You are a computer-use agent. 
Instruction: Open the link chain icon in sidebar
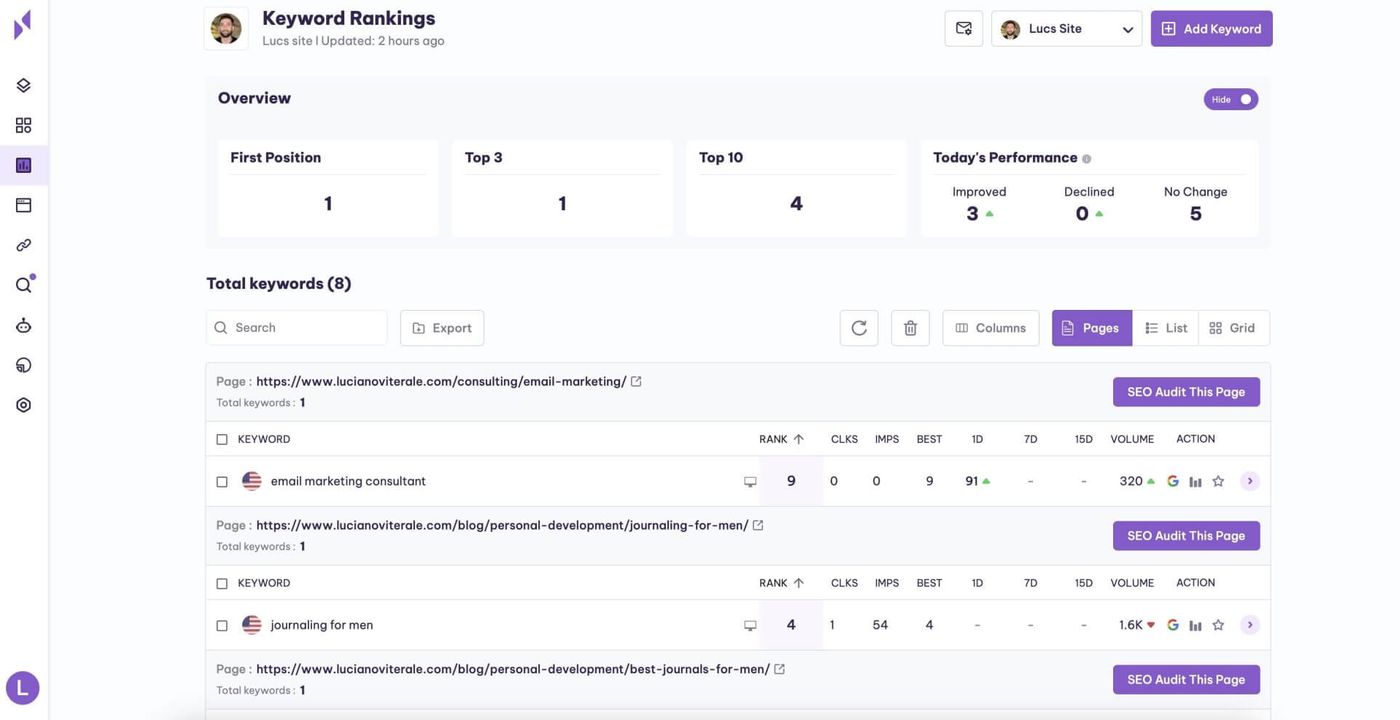(x=23, y=246)
